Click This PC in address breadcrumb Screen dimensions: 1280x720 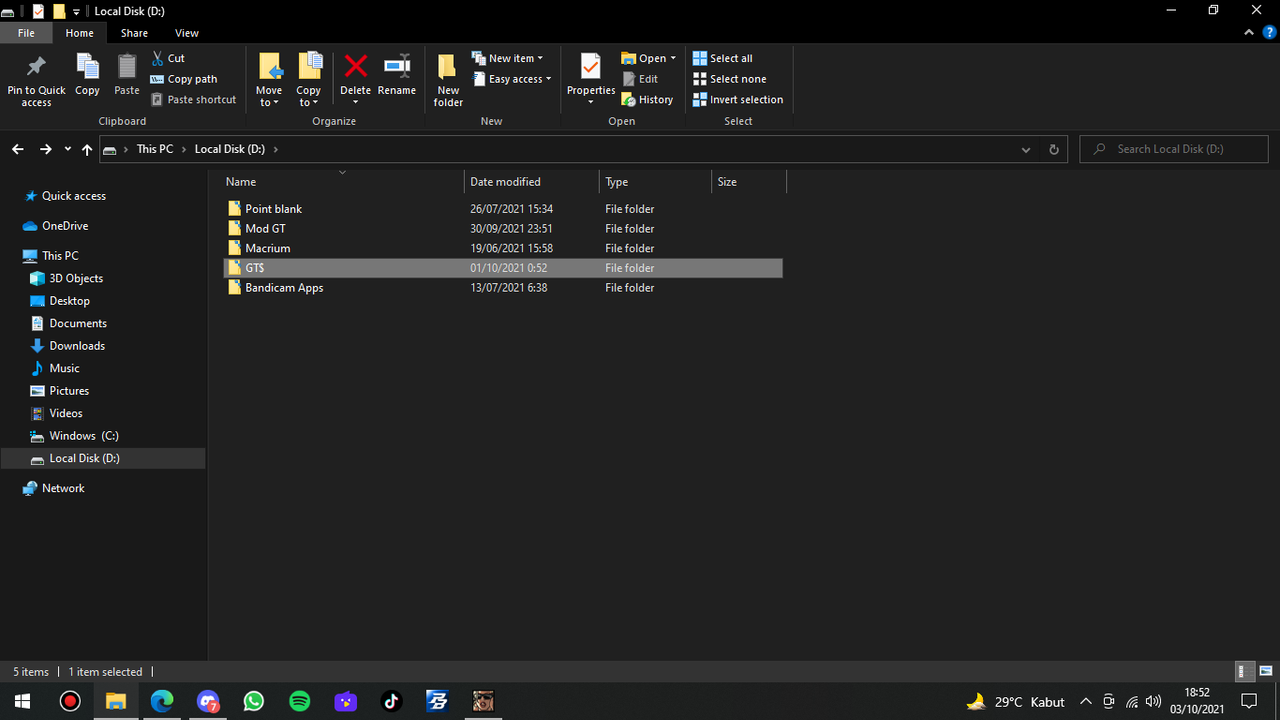[155, 149]
